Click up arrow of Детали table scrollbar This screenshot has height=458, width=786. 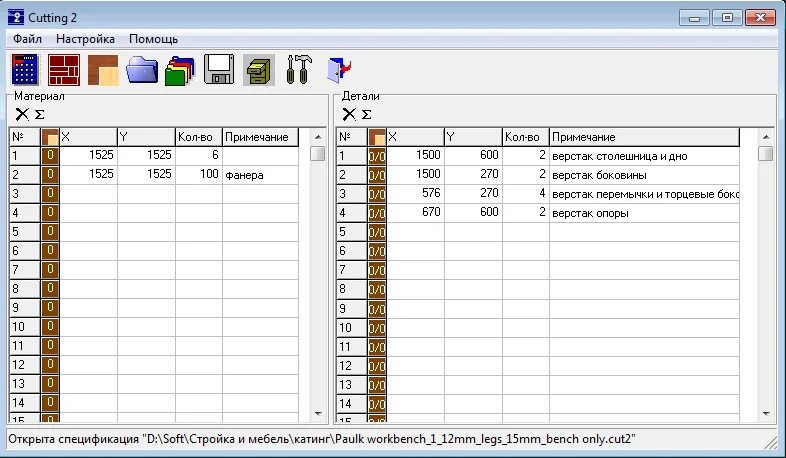tap(765, 137)
